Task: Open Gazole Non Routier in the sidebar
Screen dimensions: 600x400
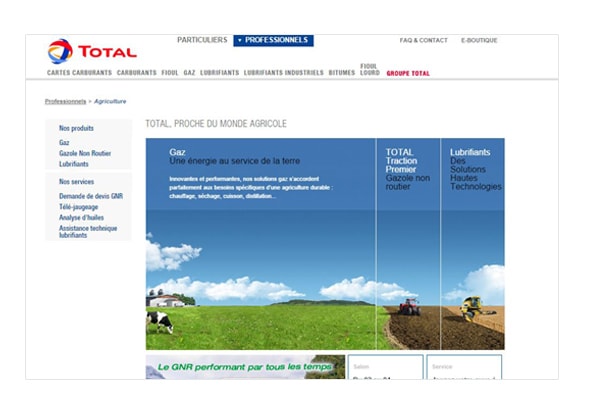Action: pyautogui.click(x=85, y=153)
